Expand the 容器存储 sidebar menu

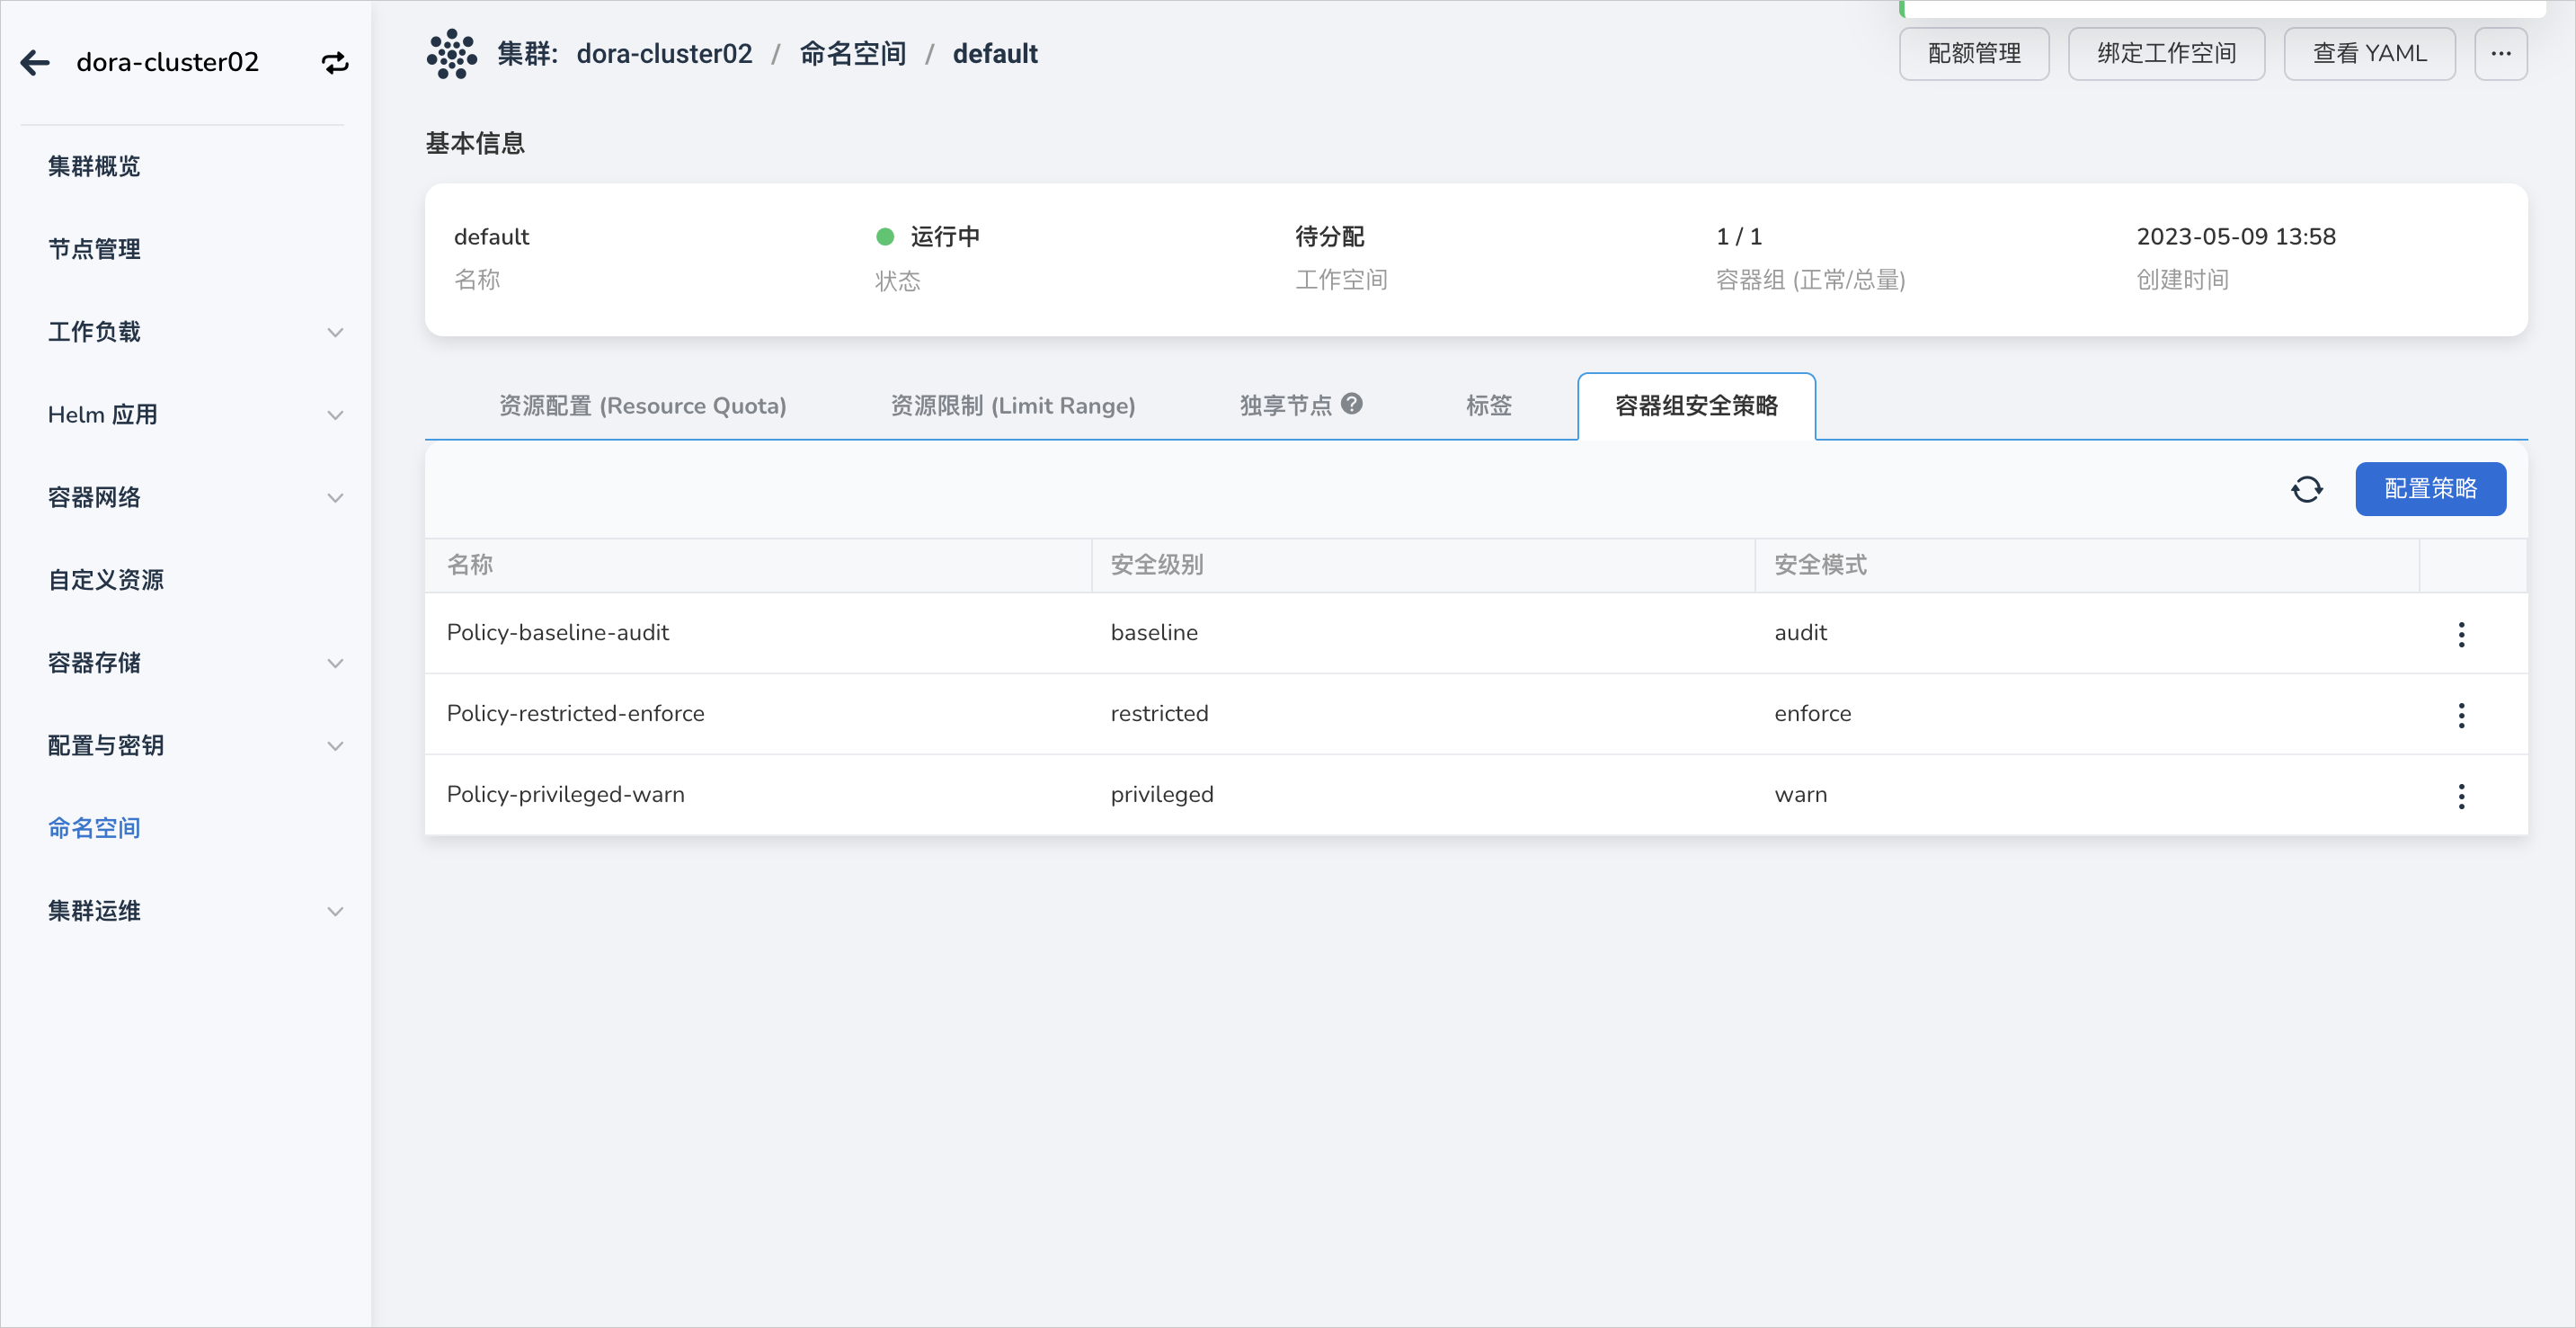pyautogui.click(x=336, y=663)
